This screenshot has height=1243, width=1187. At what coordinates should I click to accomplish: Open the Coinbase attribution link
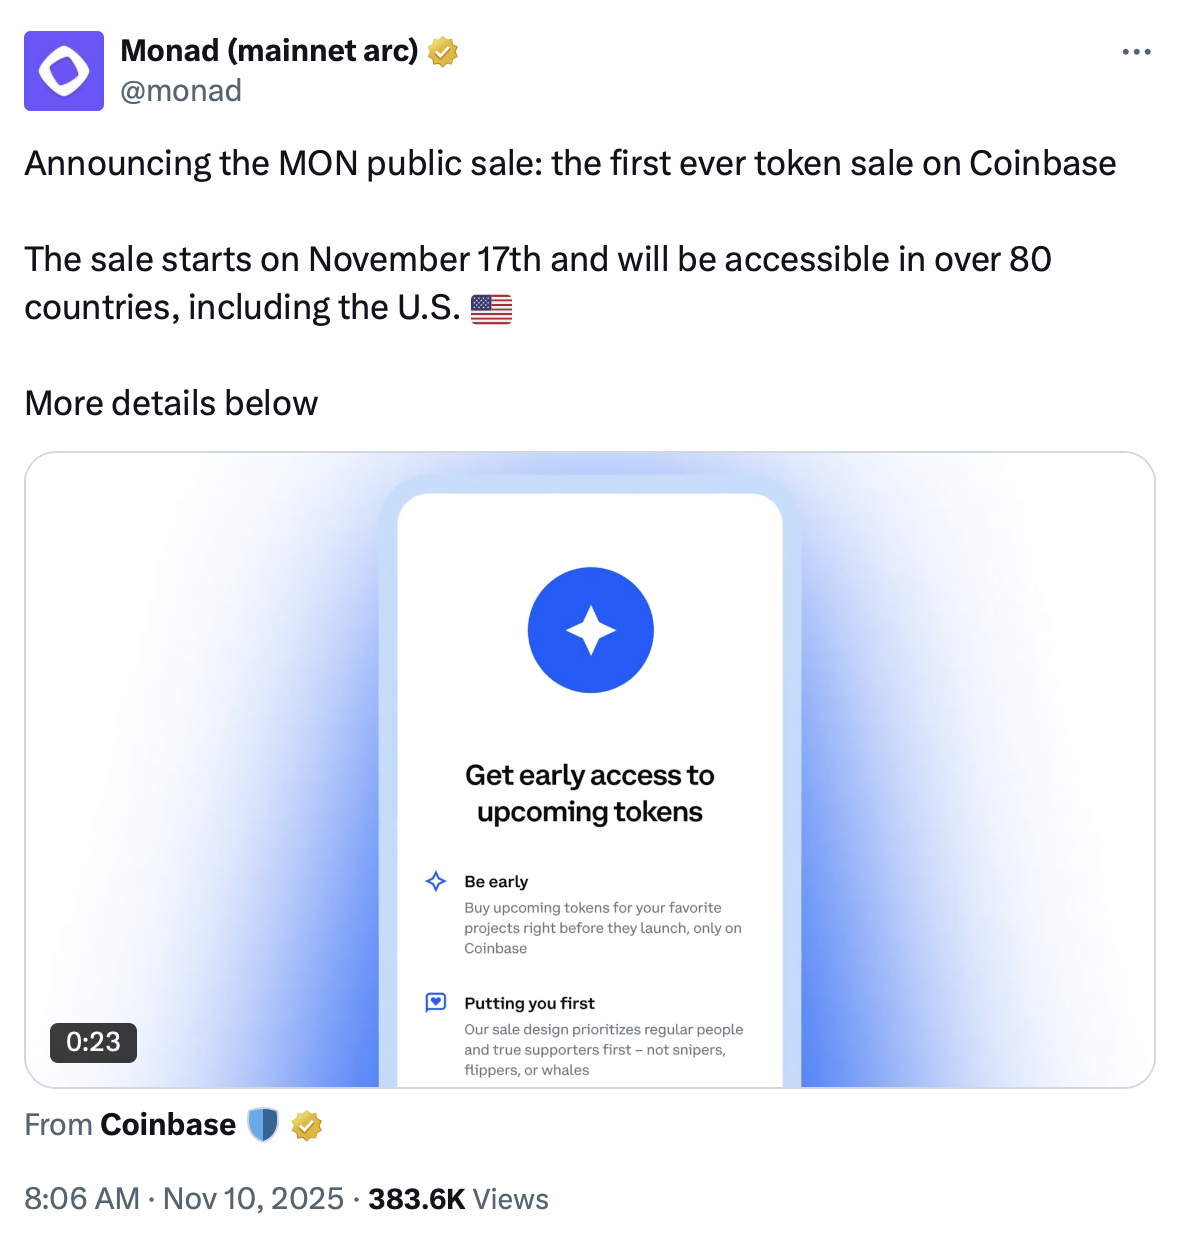(167, 1124)
